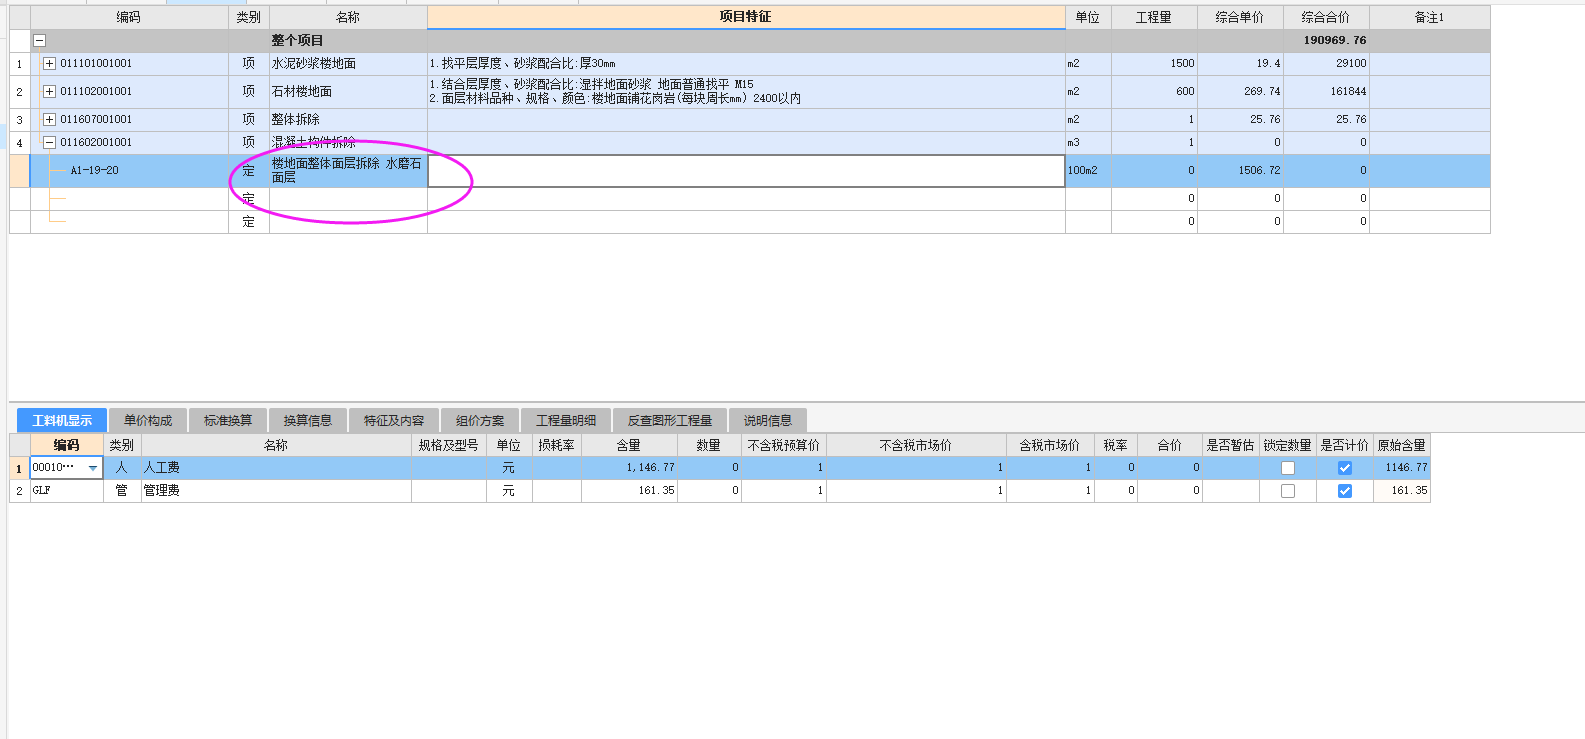Click the 综合合价 column header
Image resolution: width=1585 pixels, height=739 pixels.
(x=1326, y=17)
